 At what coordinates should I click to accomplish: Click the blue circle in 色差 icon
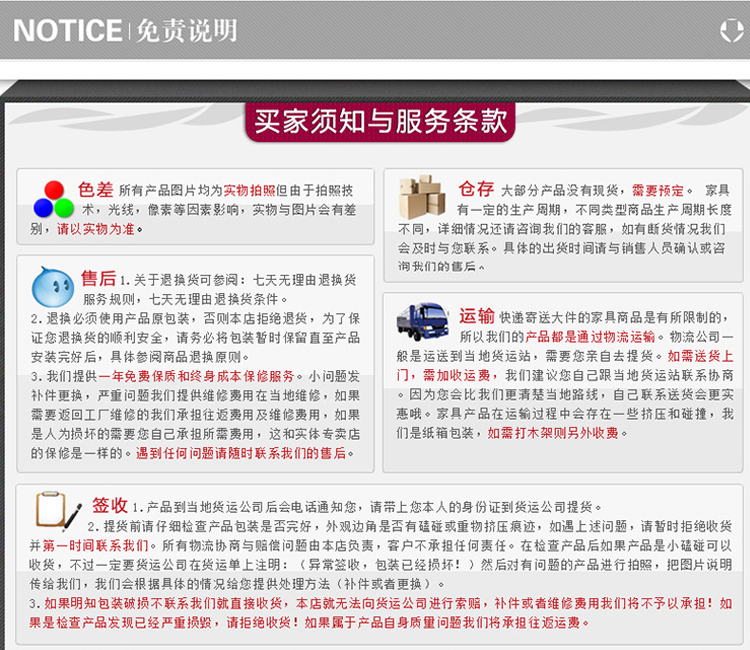click(43, 208)
